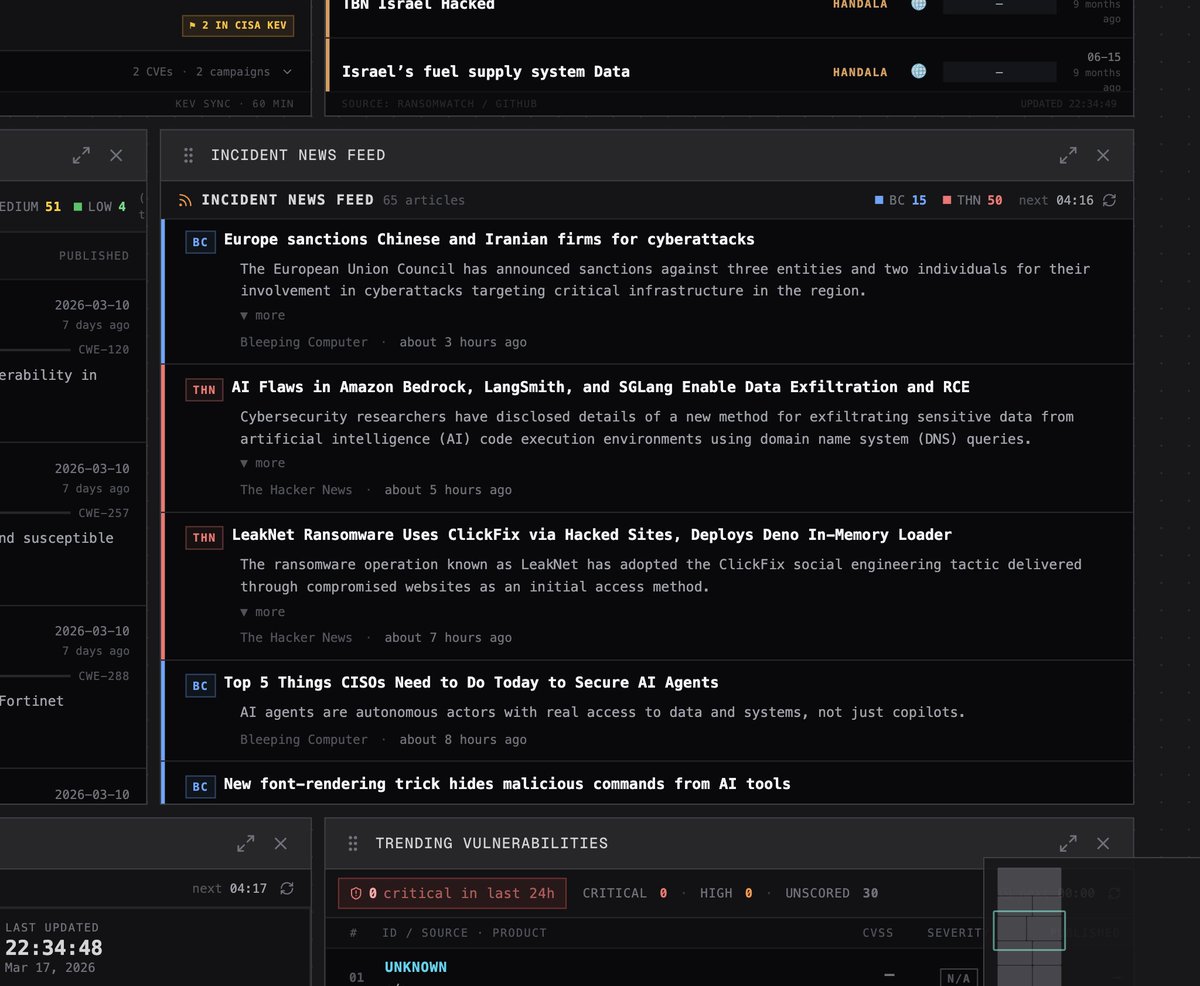Close the left vulnerabilities panel beside the news feed

(116, 155)
